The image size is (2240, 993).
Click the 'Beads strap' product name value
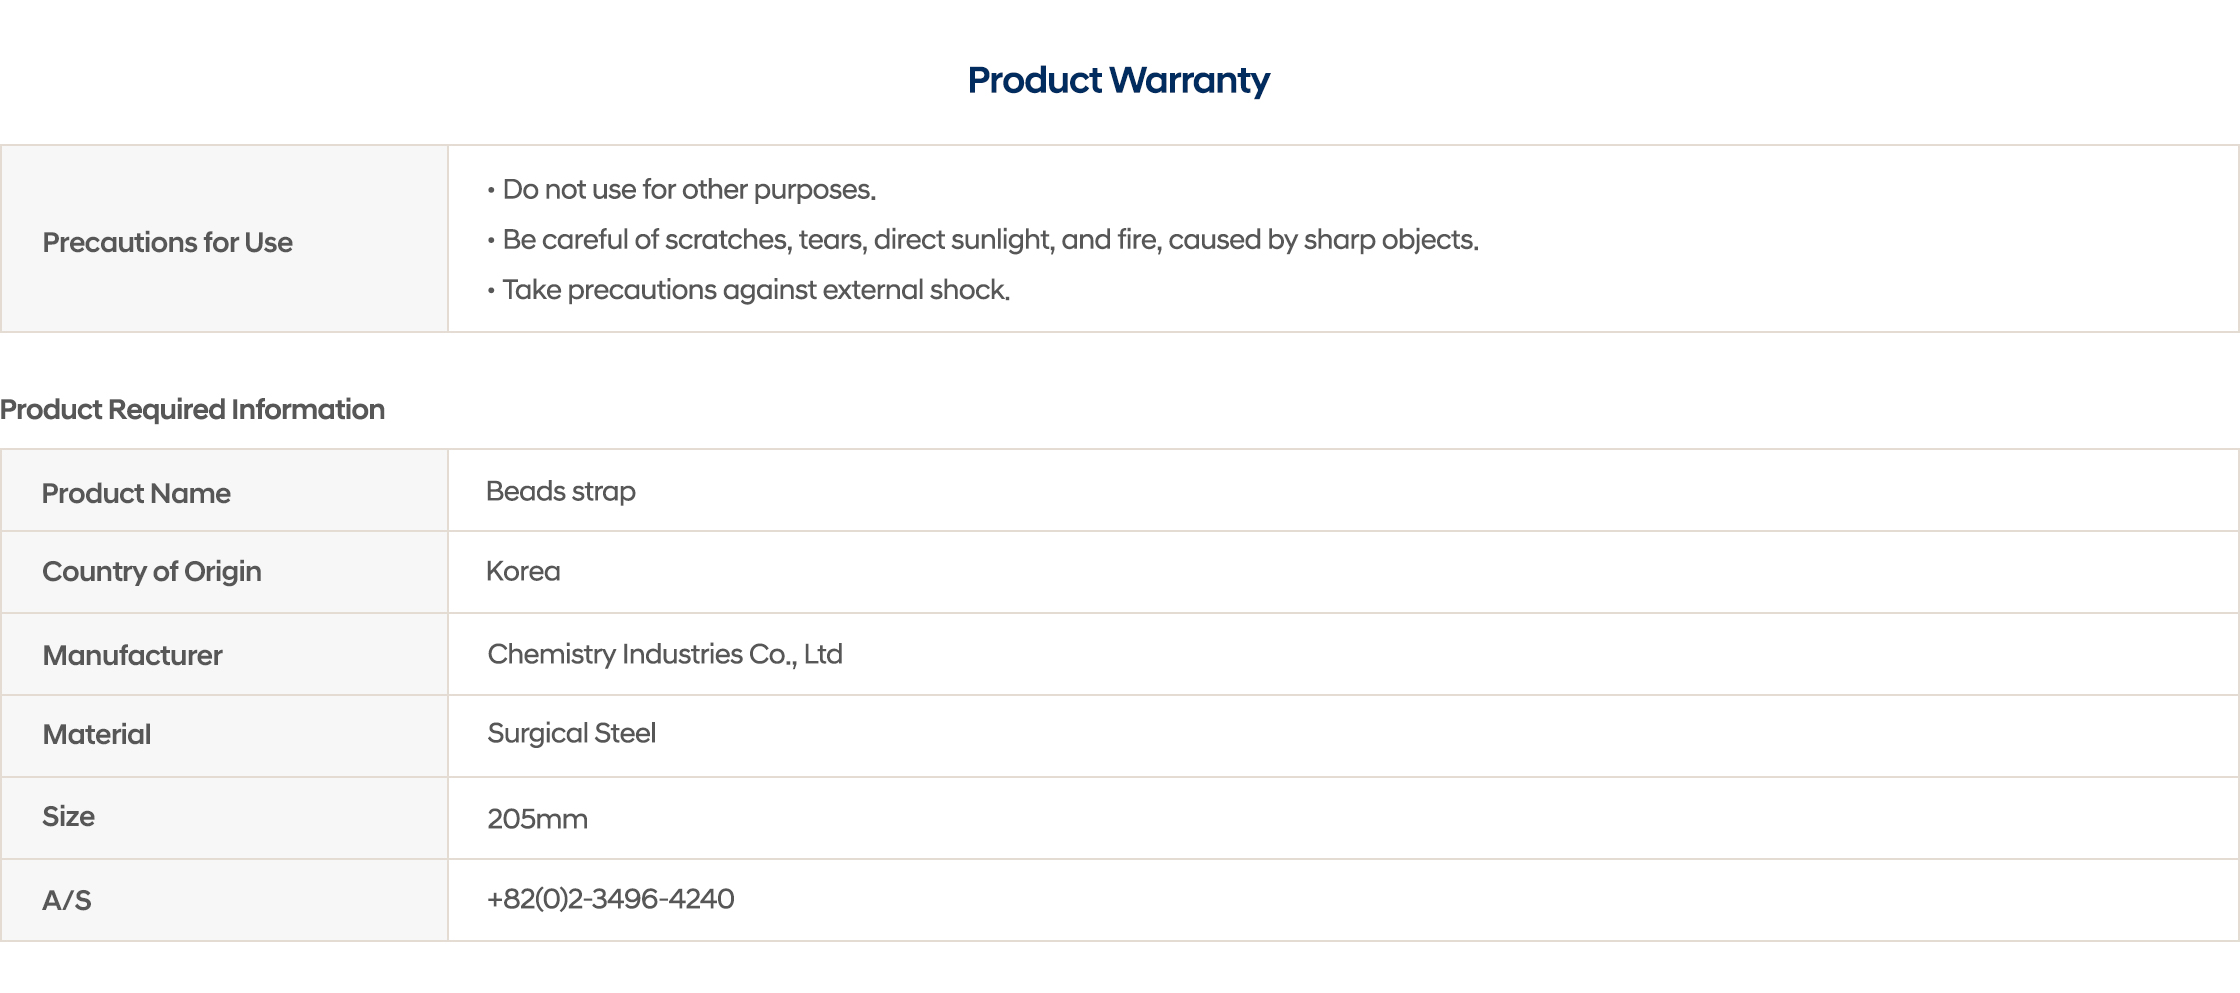(561, 491)
